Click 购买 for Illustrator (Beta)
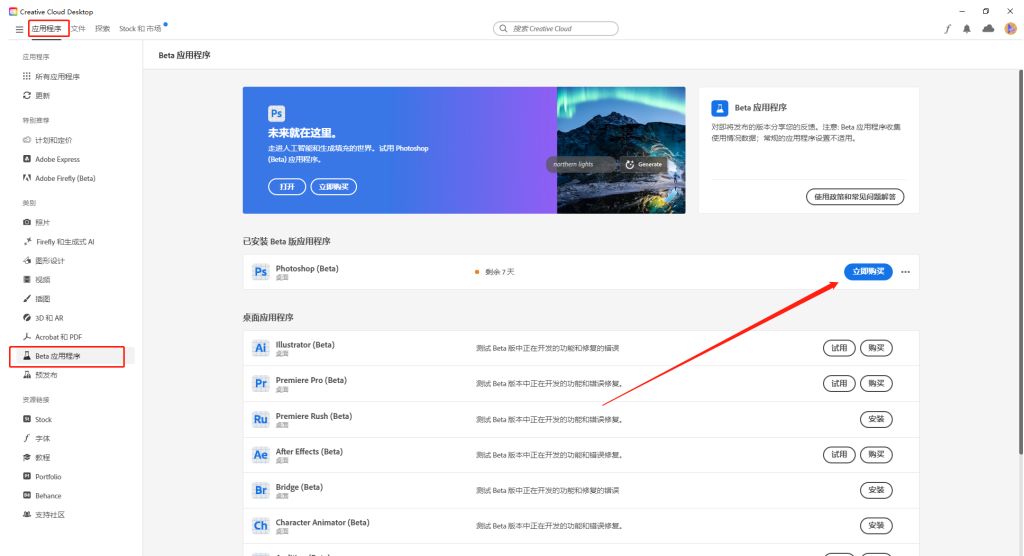This screenshot has width=1024, height=556. point(876,348)
